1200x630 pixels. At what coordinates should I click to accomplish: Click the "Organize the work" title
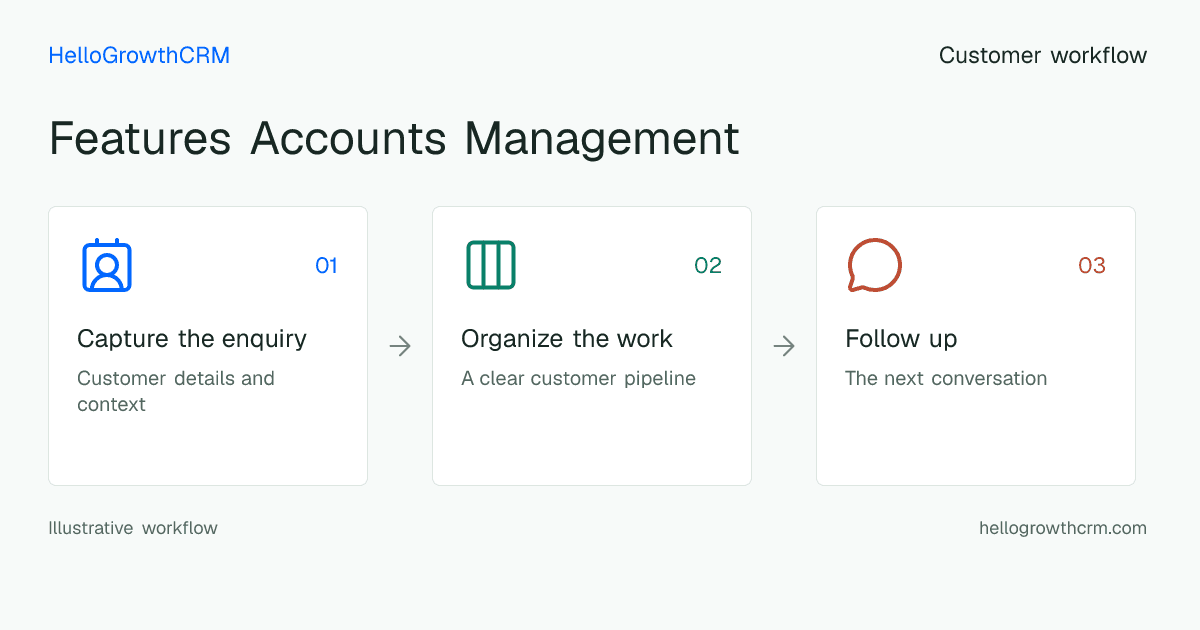pyautogui.click(x=567, y=339)
